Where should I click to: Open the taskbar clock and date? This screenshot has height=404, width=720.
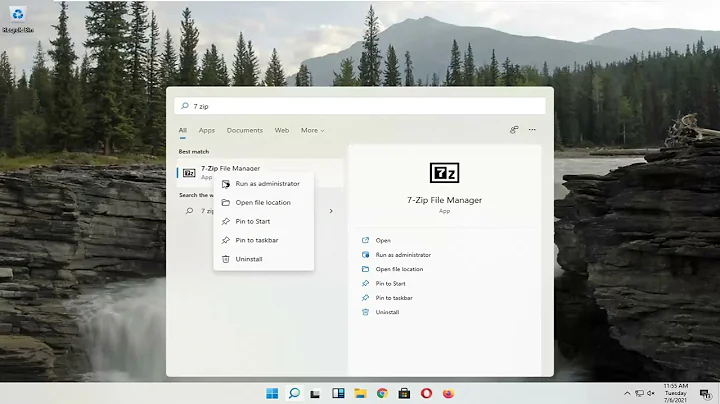(675, 393)
